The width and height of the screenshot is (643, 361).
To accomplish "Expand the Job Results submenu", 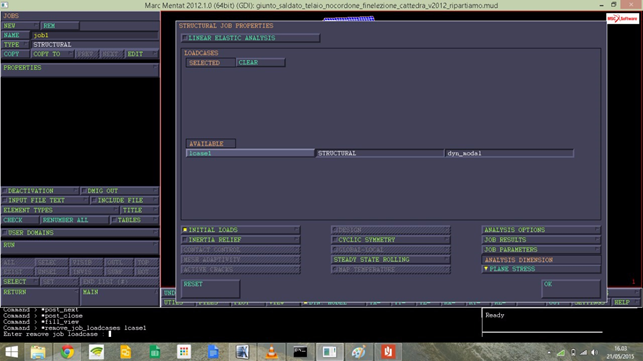I will (541, 240).
